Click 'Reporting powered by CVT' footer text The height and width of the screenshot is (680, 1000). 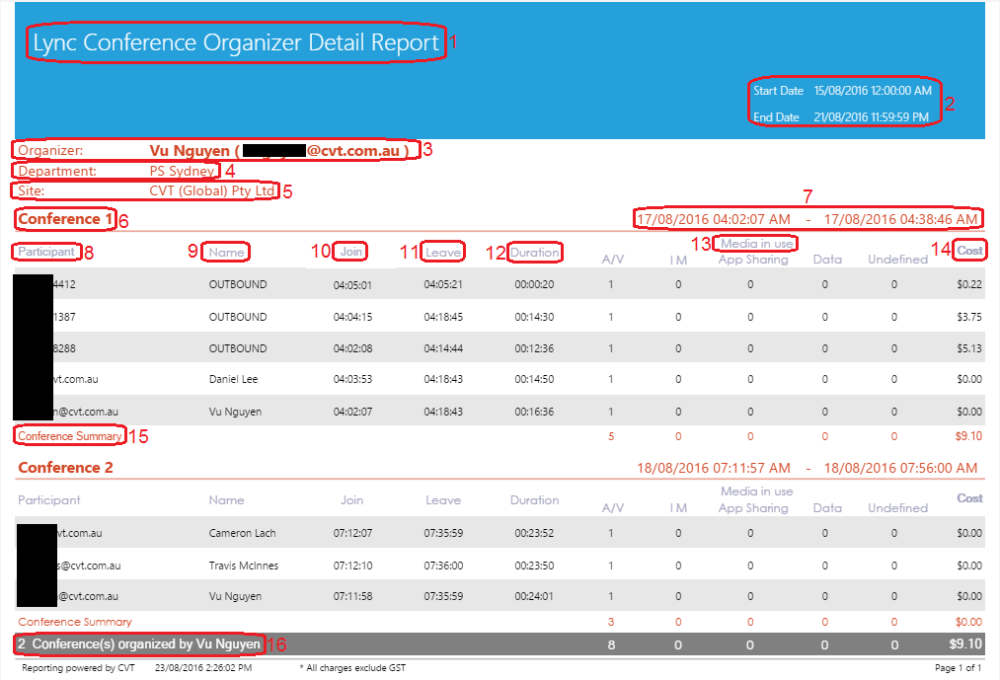[x=78, y=668]
